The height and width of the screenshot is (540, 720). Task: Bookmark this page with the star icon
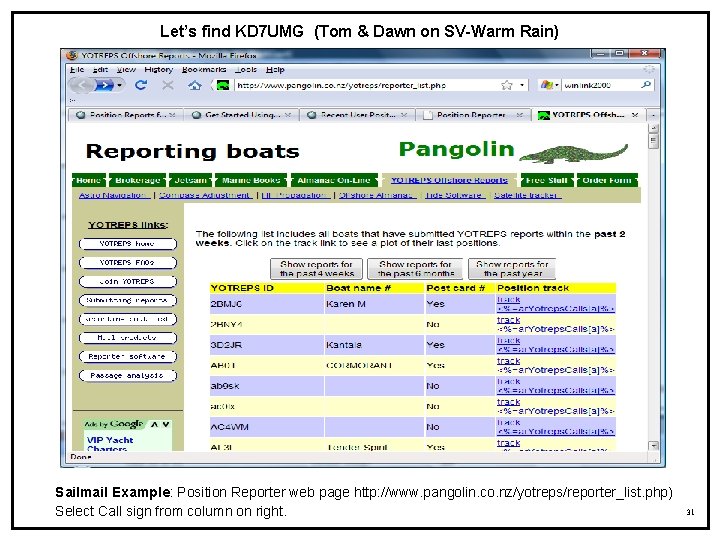507,85
